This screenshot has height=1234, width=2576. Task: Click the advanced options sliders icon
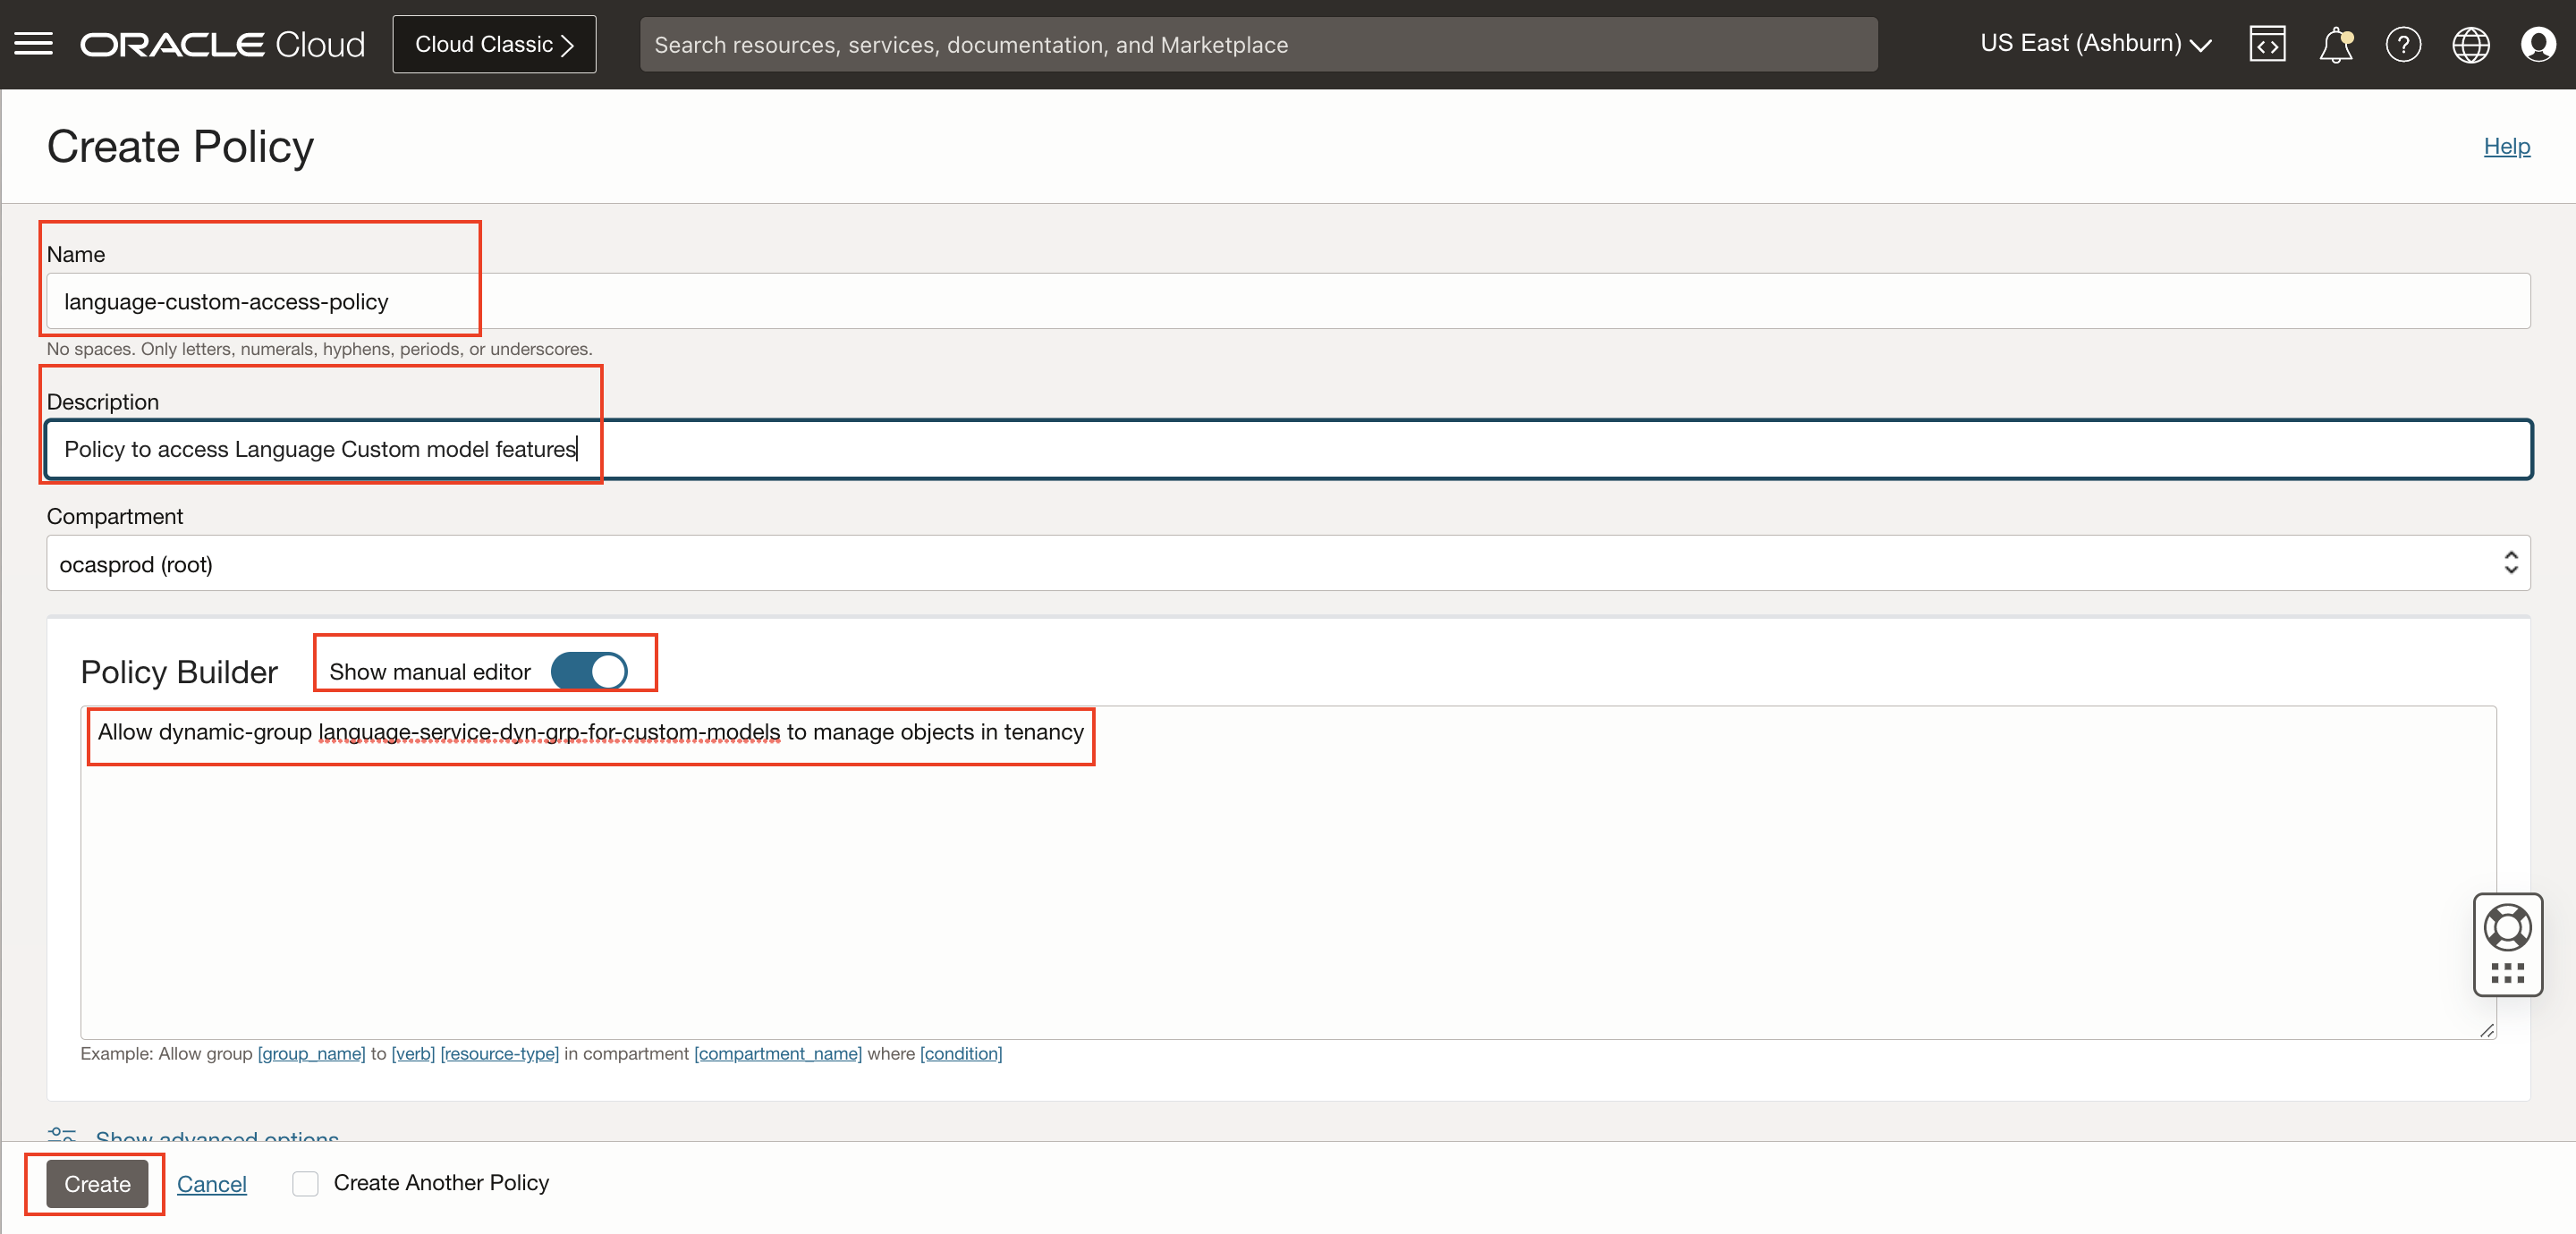pyautogui.click(x=62, y=1134)
